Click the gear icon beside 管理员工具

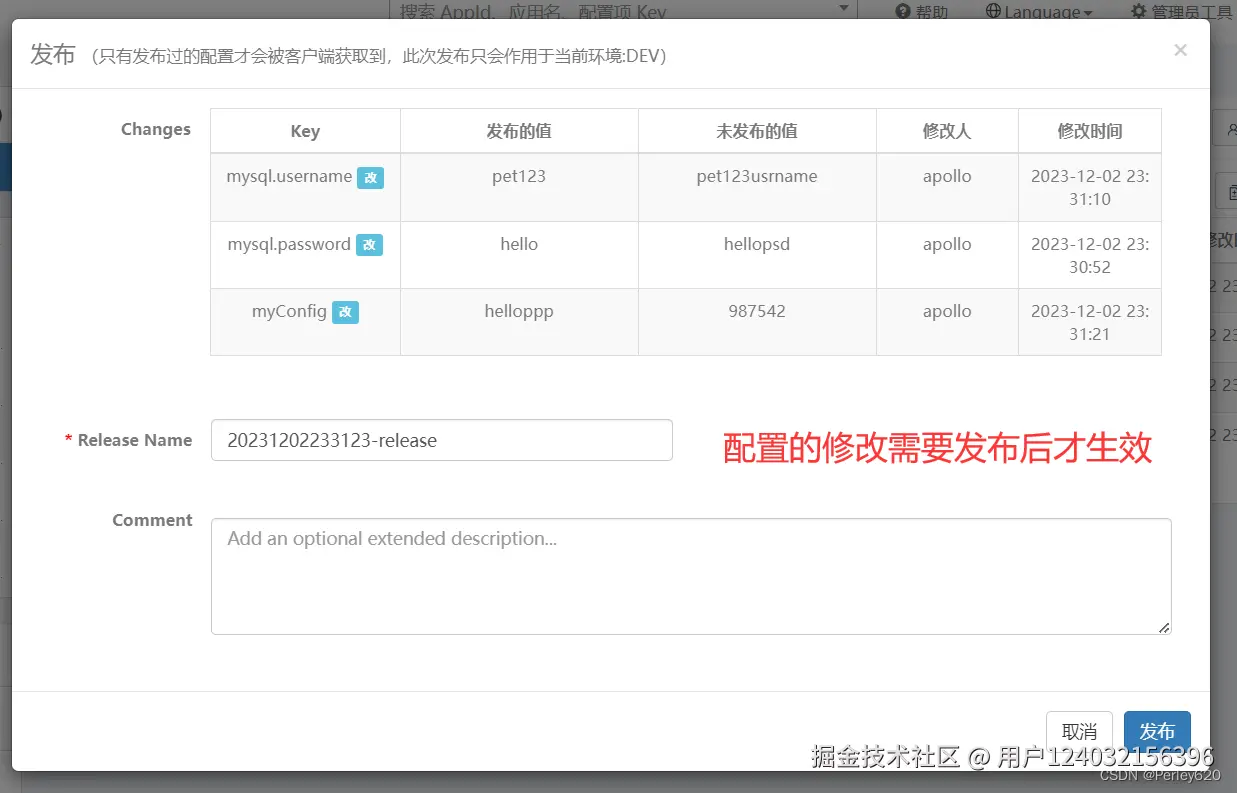[x=1139, y=11]
